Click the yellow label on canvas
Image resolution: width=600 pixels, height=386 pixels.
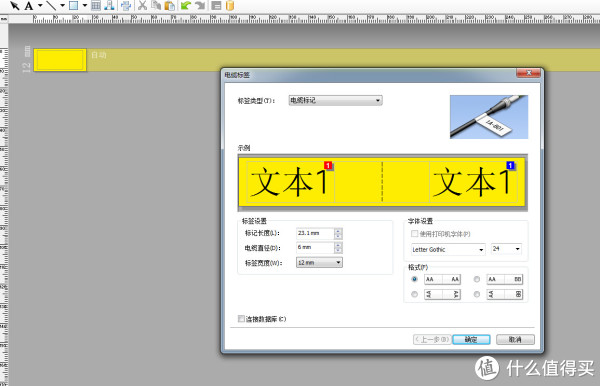point(60,60)
